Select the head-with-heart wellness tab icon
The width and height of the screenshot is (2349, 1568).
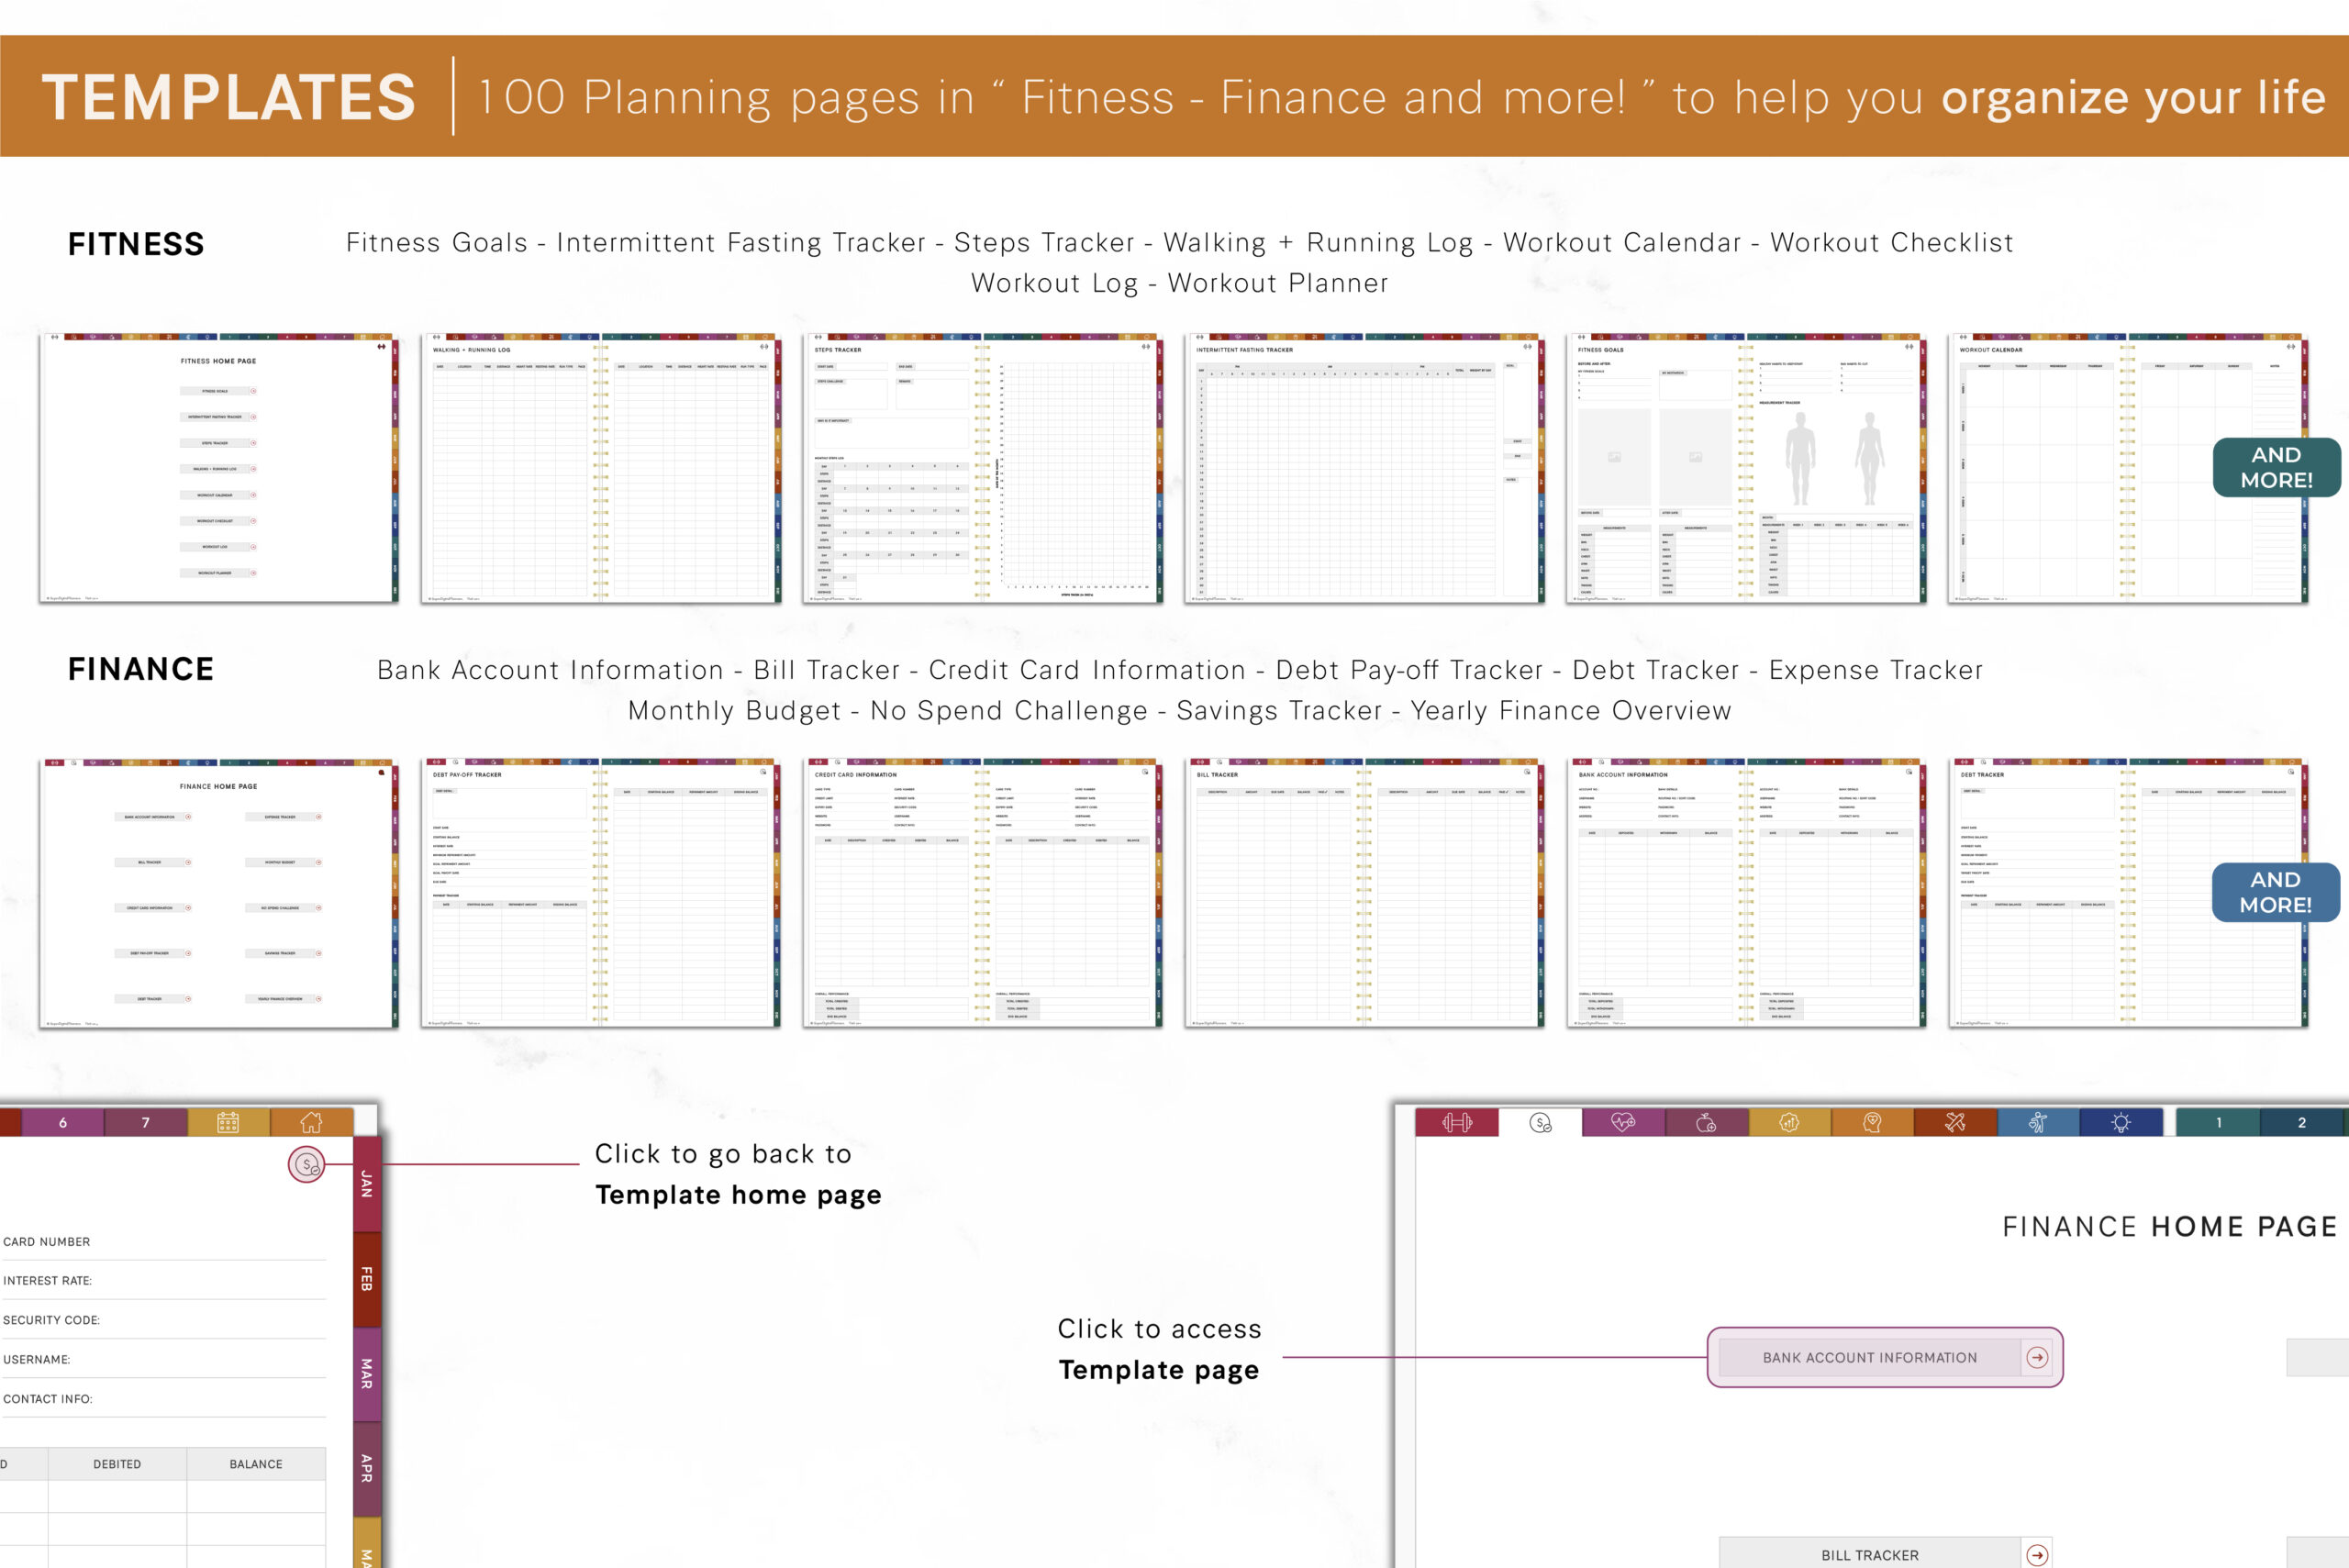[1872, 1123]
